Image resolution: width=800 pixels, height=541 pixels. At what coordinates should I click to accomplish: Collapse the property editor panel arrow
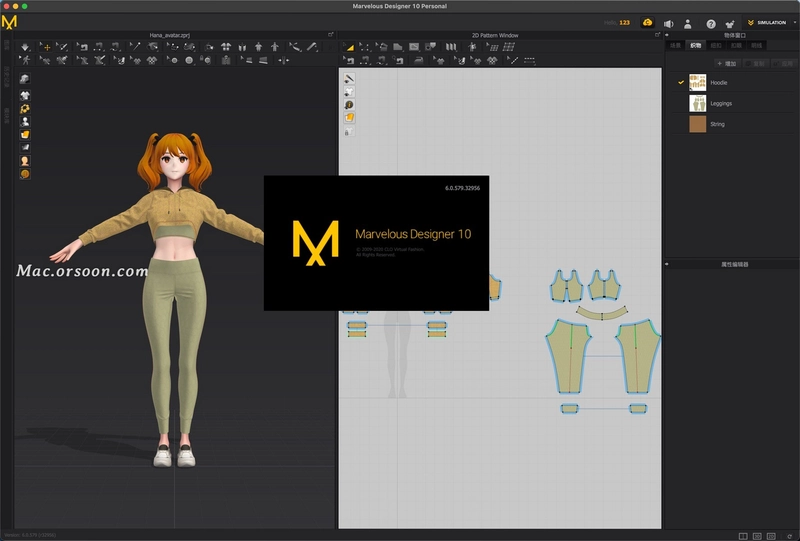click(667, 264)
